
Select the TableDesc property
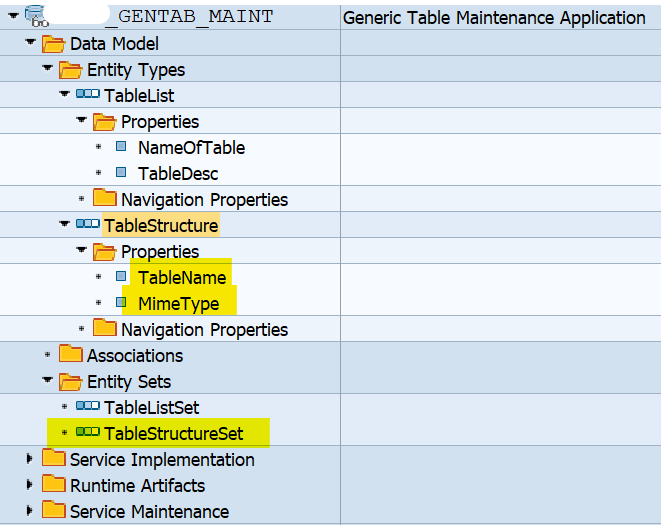pyautogui.click(x=178, y=174)
